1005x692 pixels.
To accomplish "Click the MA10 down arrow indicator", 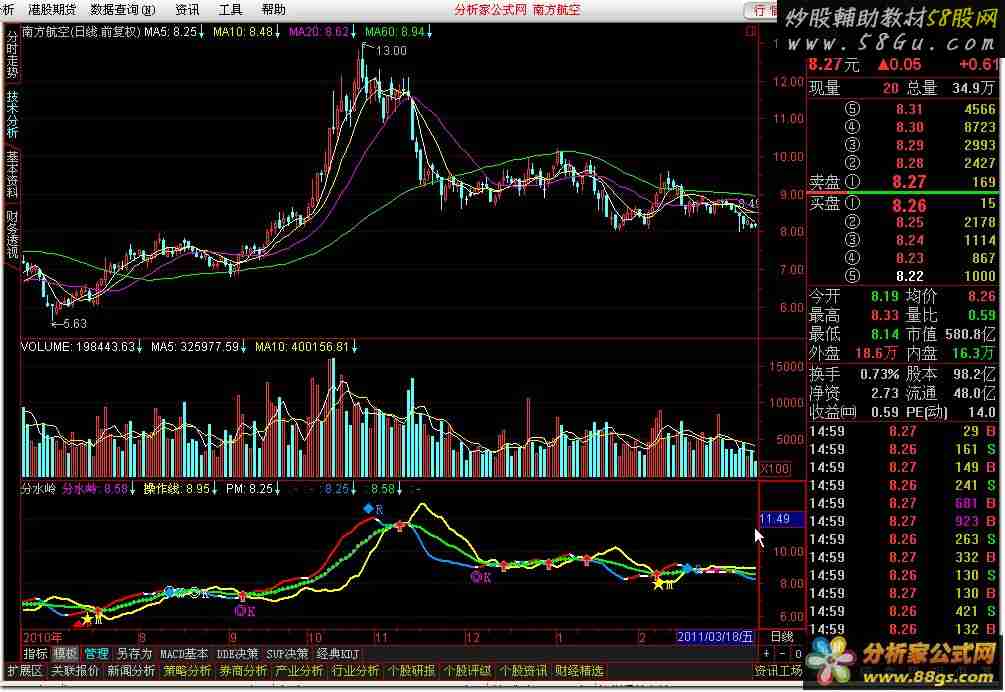I will click(277, 31).
